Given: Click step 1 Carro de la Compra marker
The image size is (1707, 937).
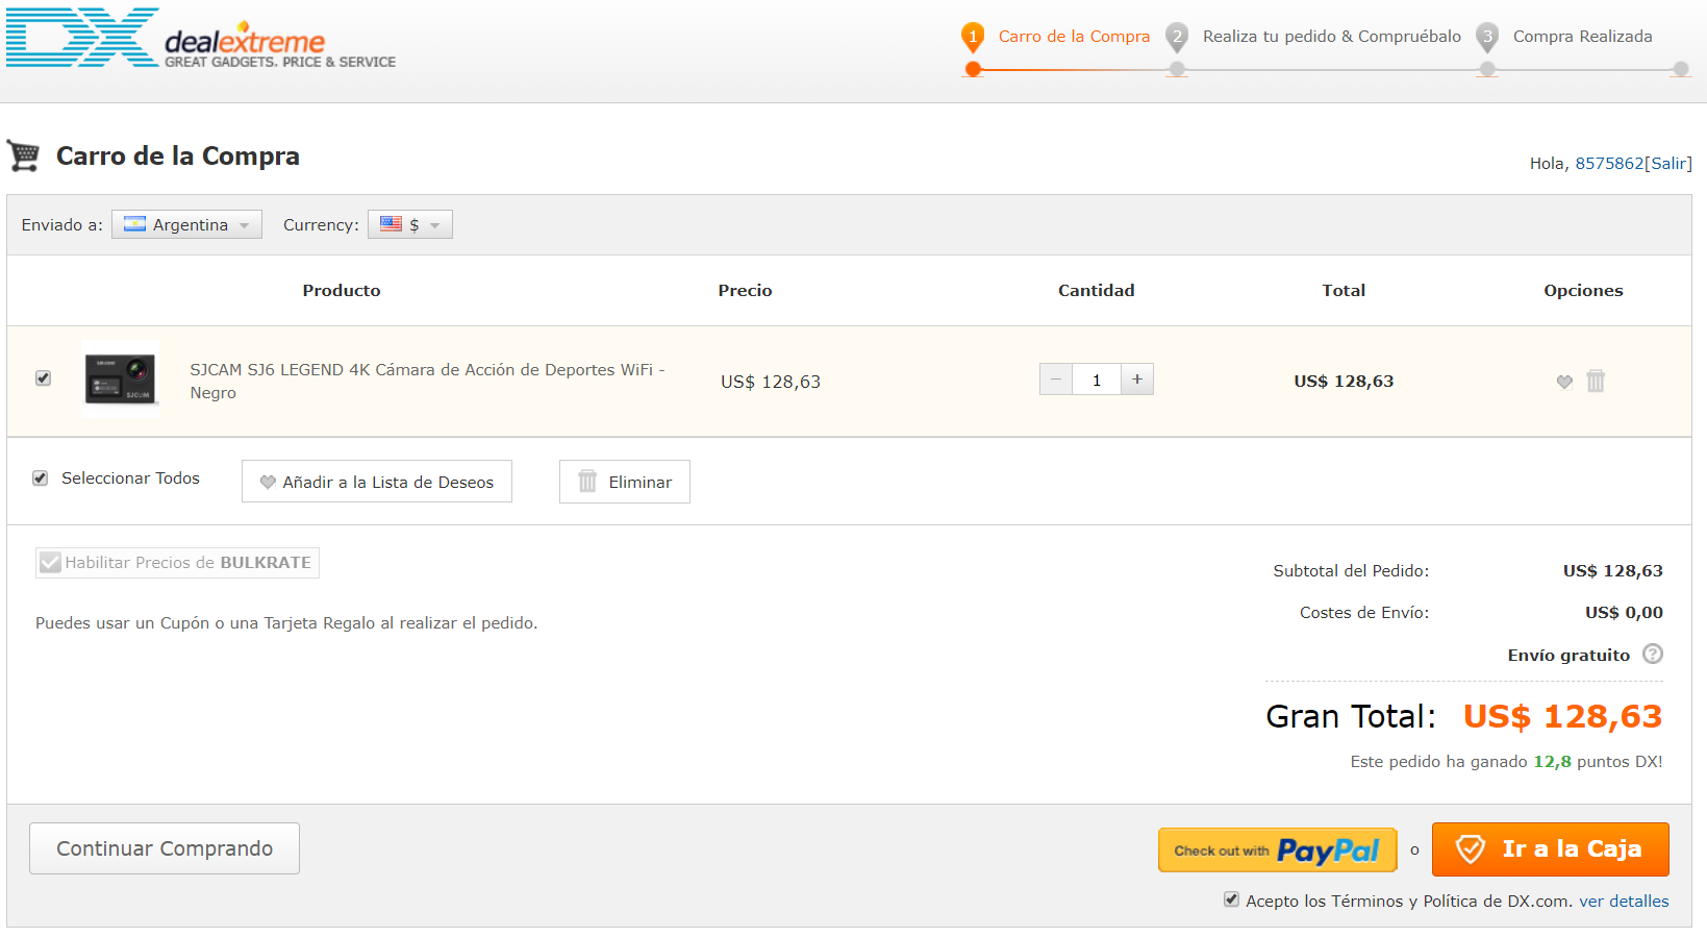Looking at the screenshot, I should (972, 37).
